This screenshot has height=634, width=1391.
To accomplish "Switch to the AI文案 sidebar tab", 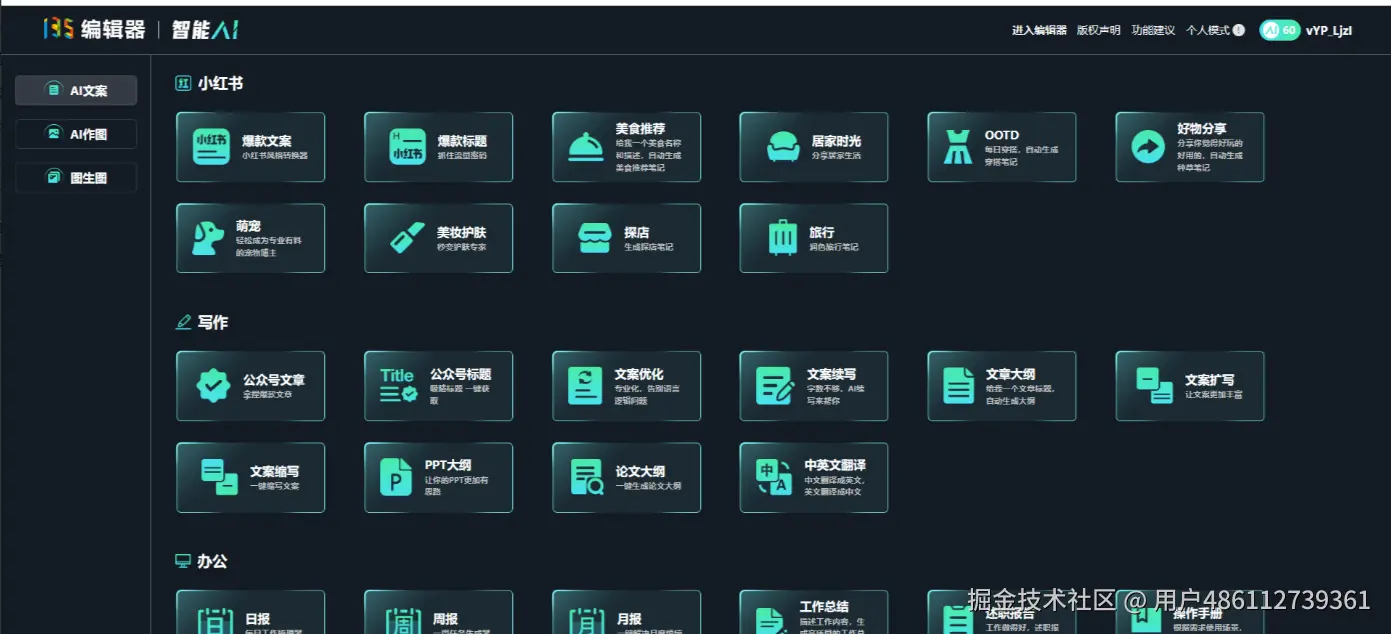I will (x=76, y=90).
